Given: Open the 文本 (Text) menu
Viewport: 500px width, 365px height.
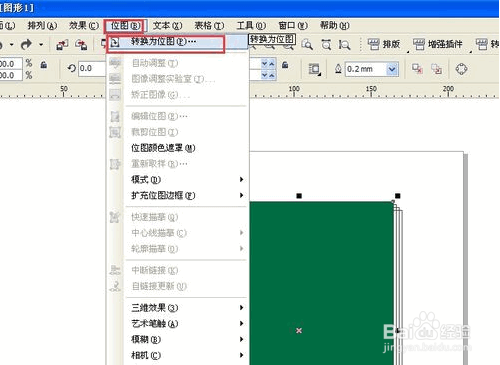Looking at the screenshot, I should [x=167, y=25].
